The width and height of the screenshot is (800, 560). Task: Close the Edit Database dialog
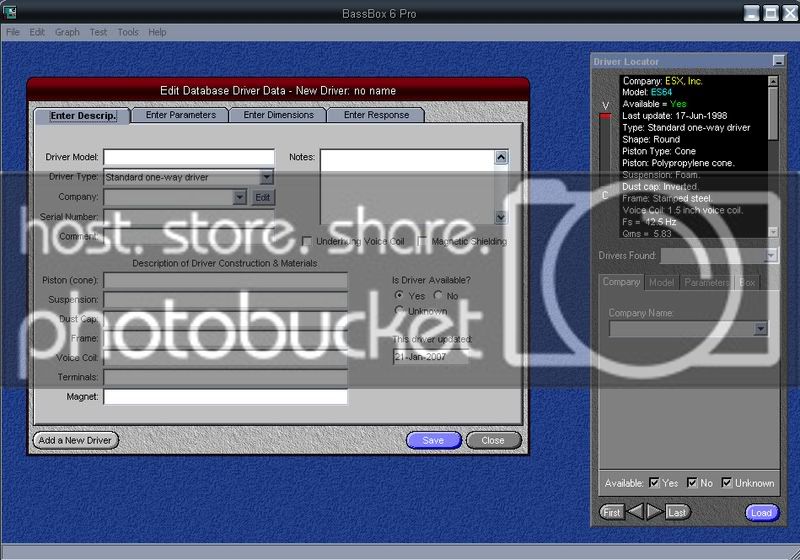click(493, 440)
